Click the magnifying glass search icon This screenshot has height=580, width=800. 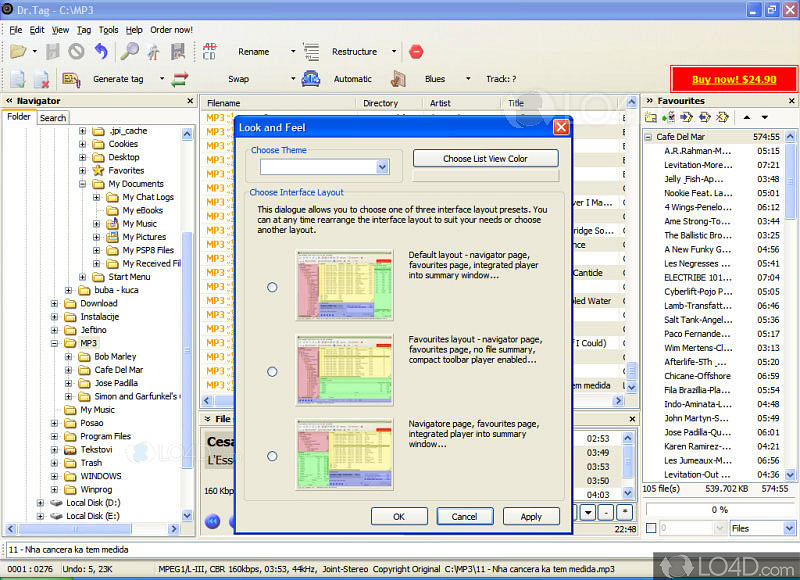pos(129,51)
